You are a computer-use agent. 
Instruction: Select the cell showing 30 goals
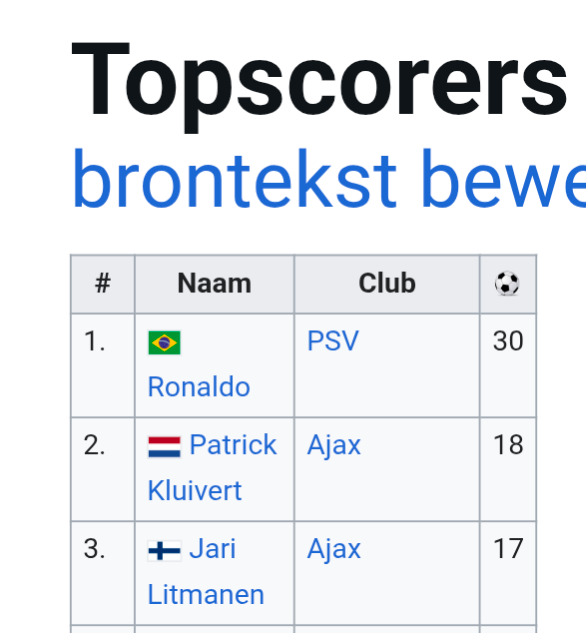tap(508, 365)
